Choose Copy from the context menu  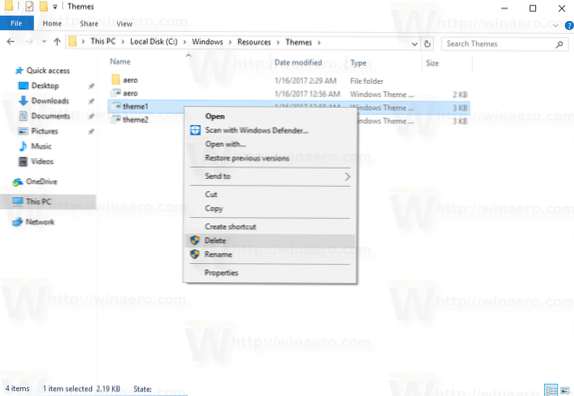(x=213, y=209)
